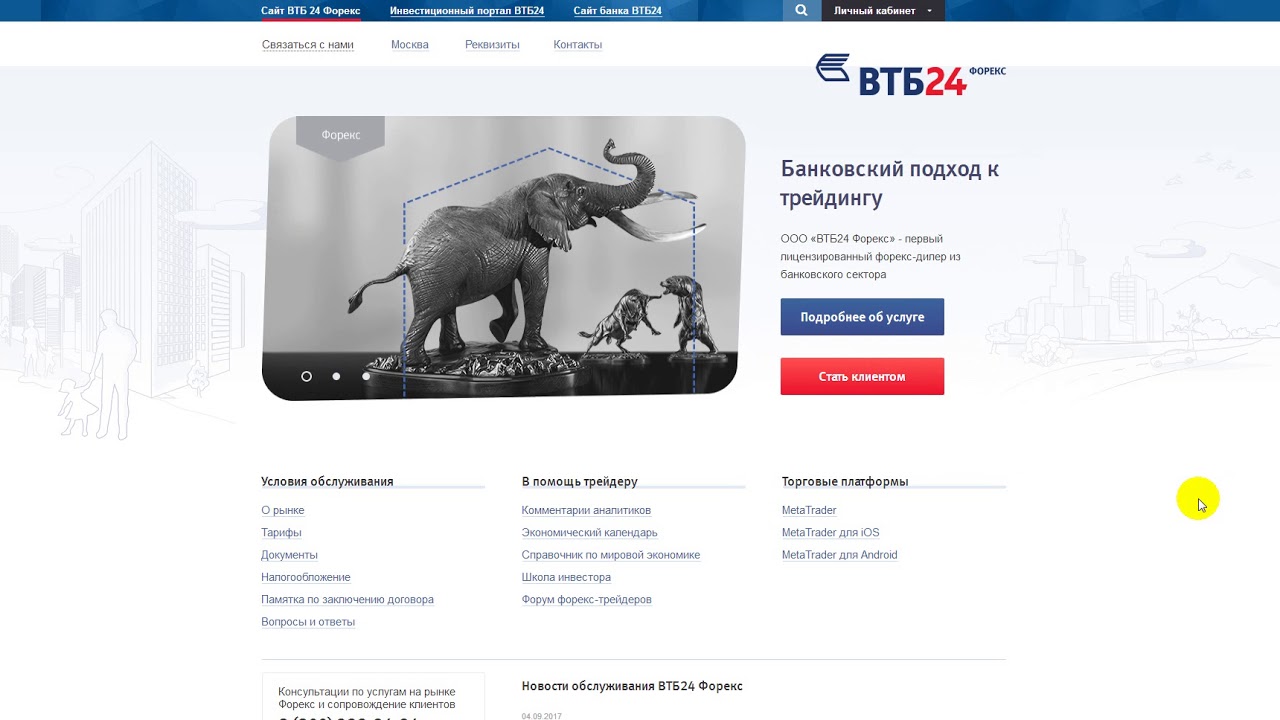The width and height of the screenshot is (1280, 720).
Task: Open MetaTrader для iOS link
Action: point(831,533)
